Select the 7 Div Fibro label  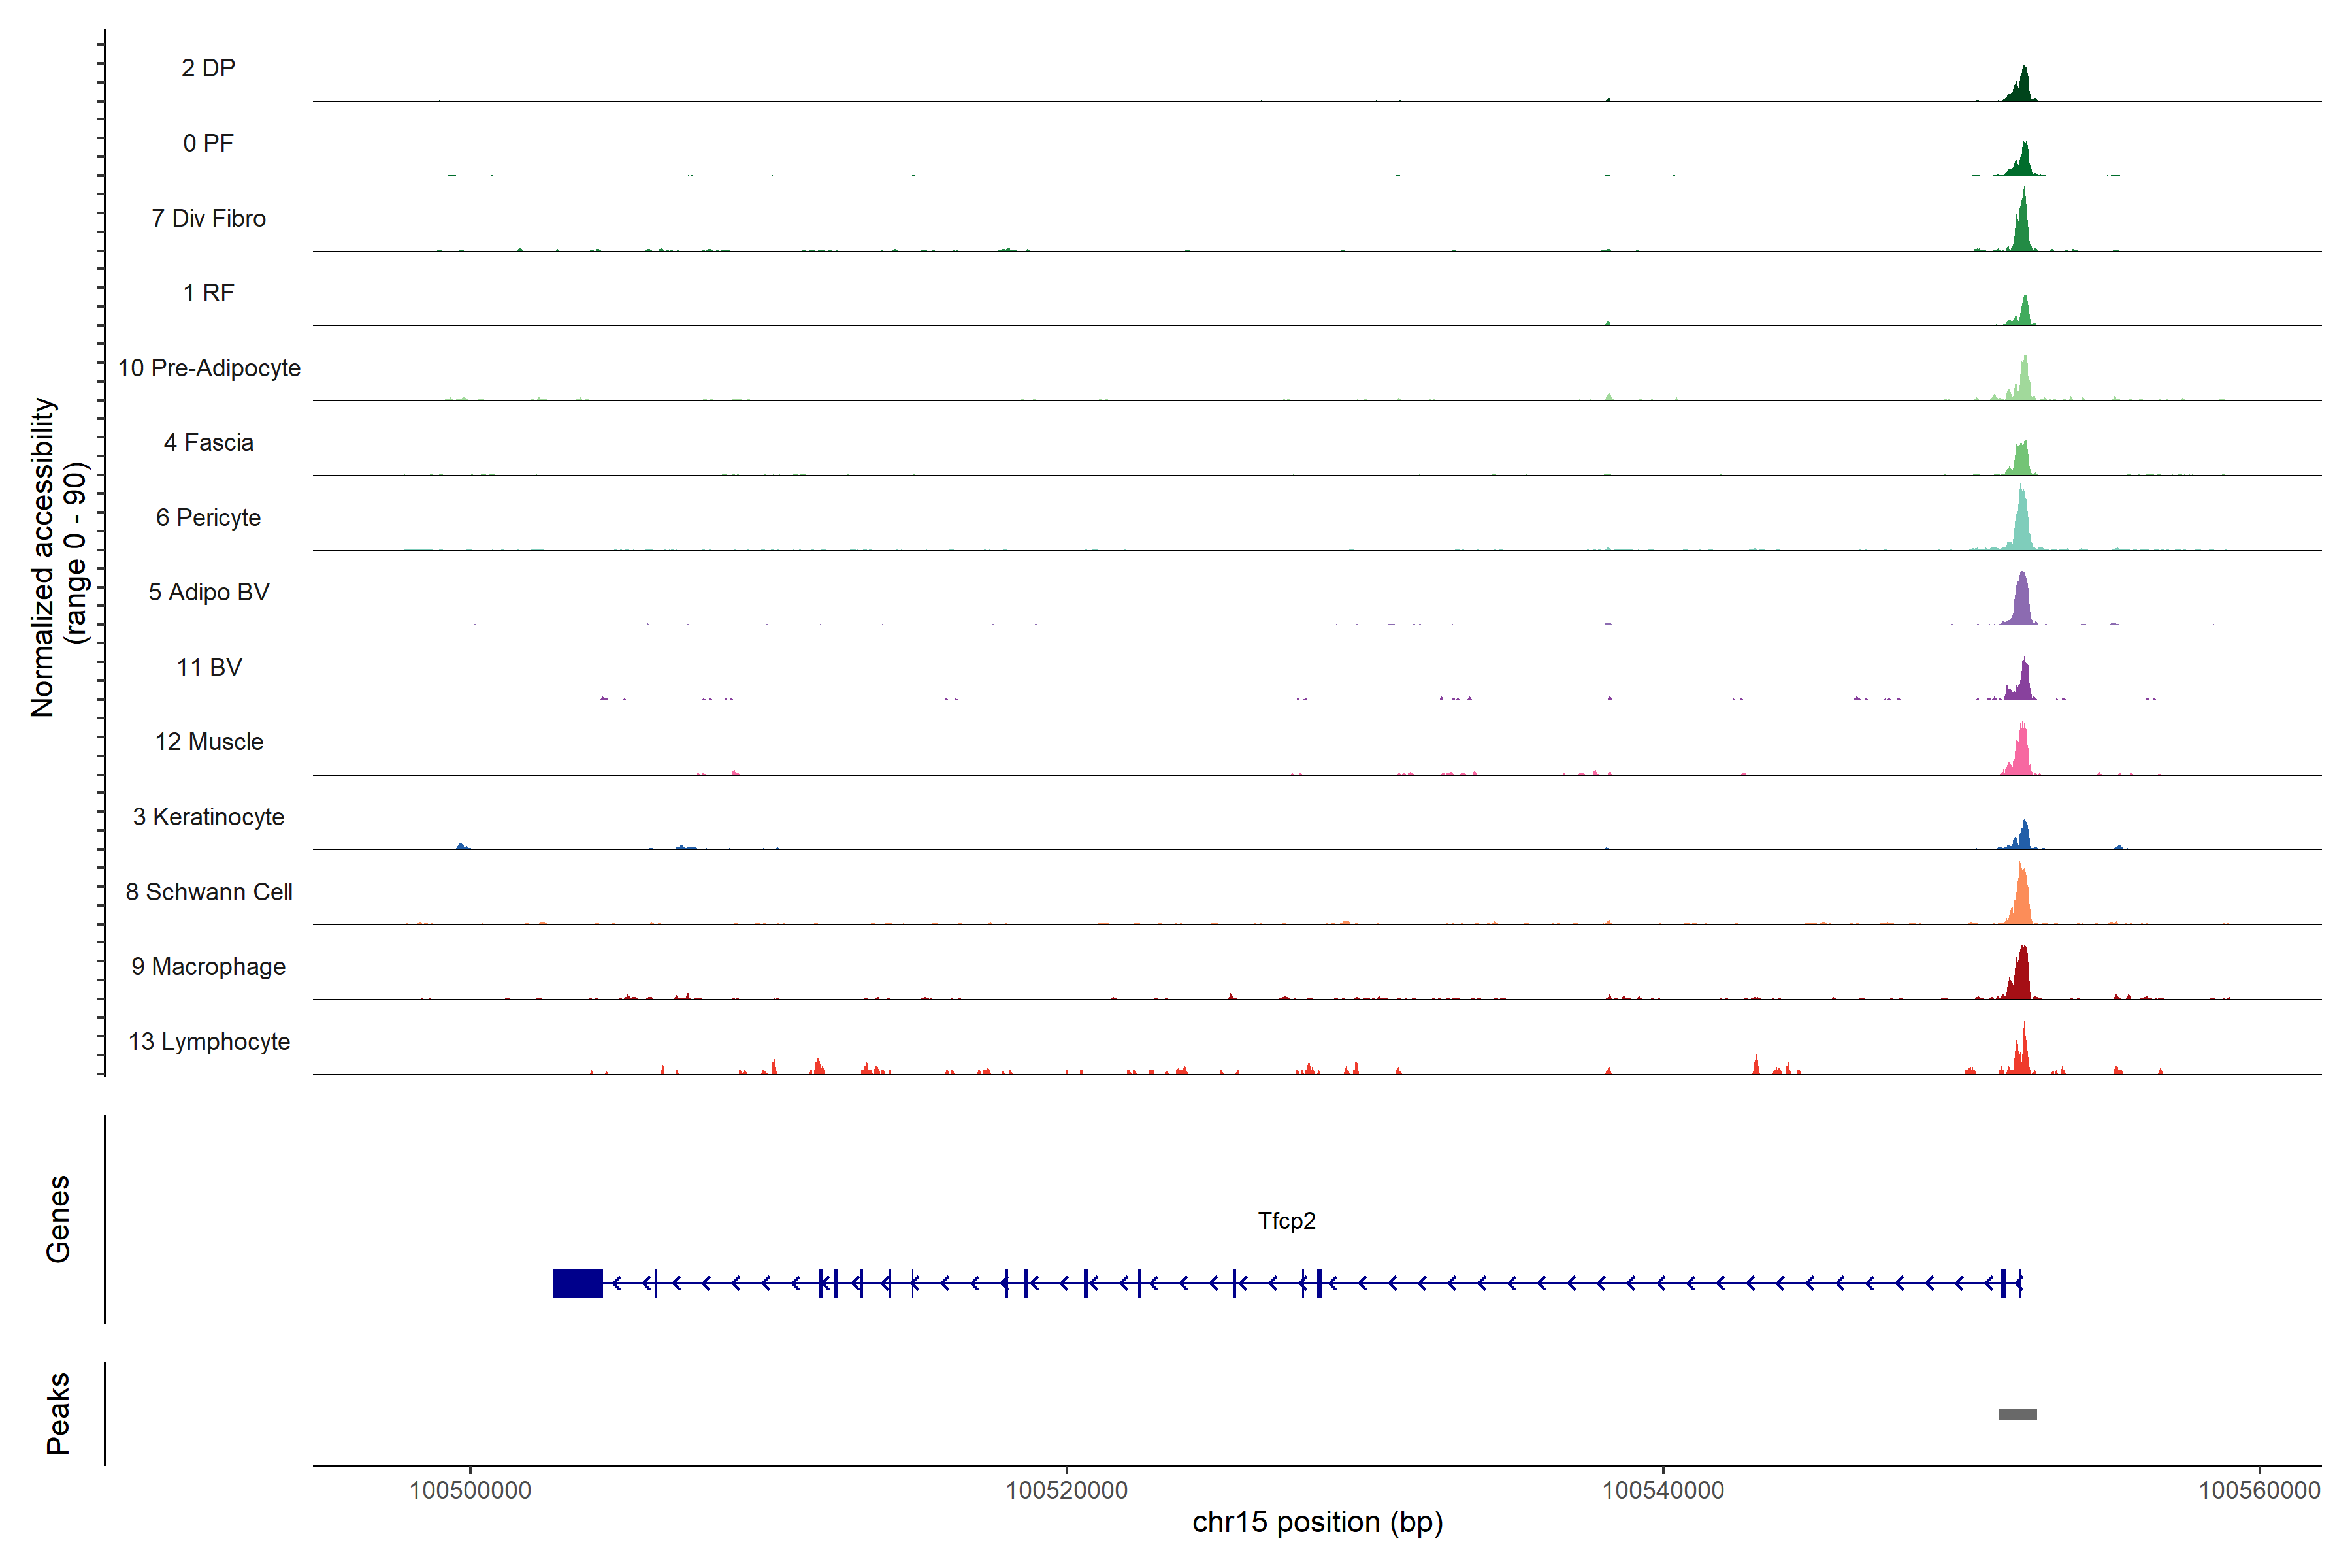(208, 218)
